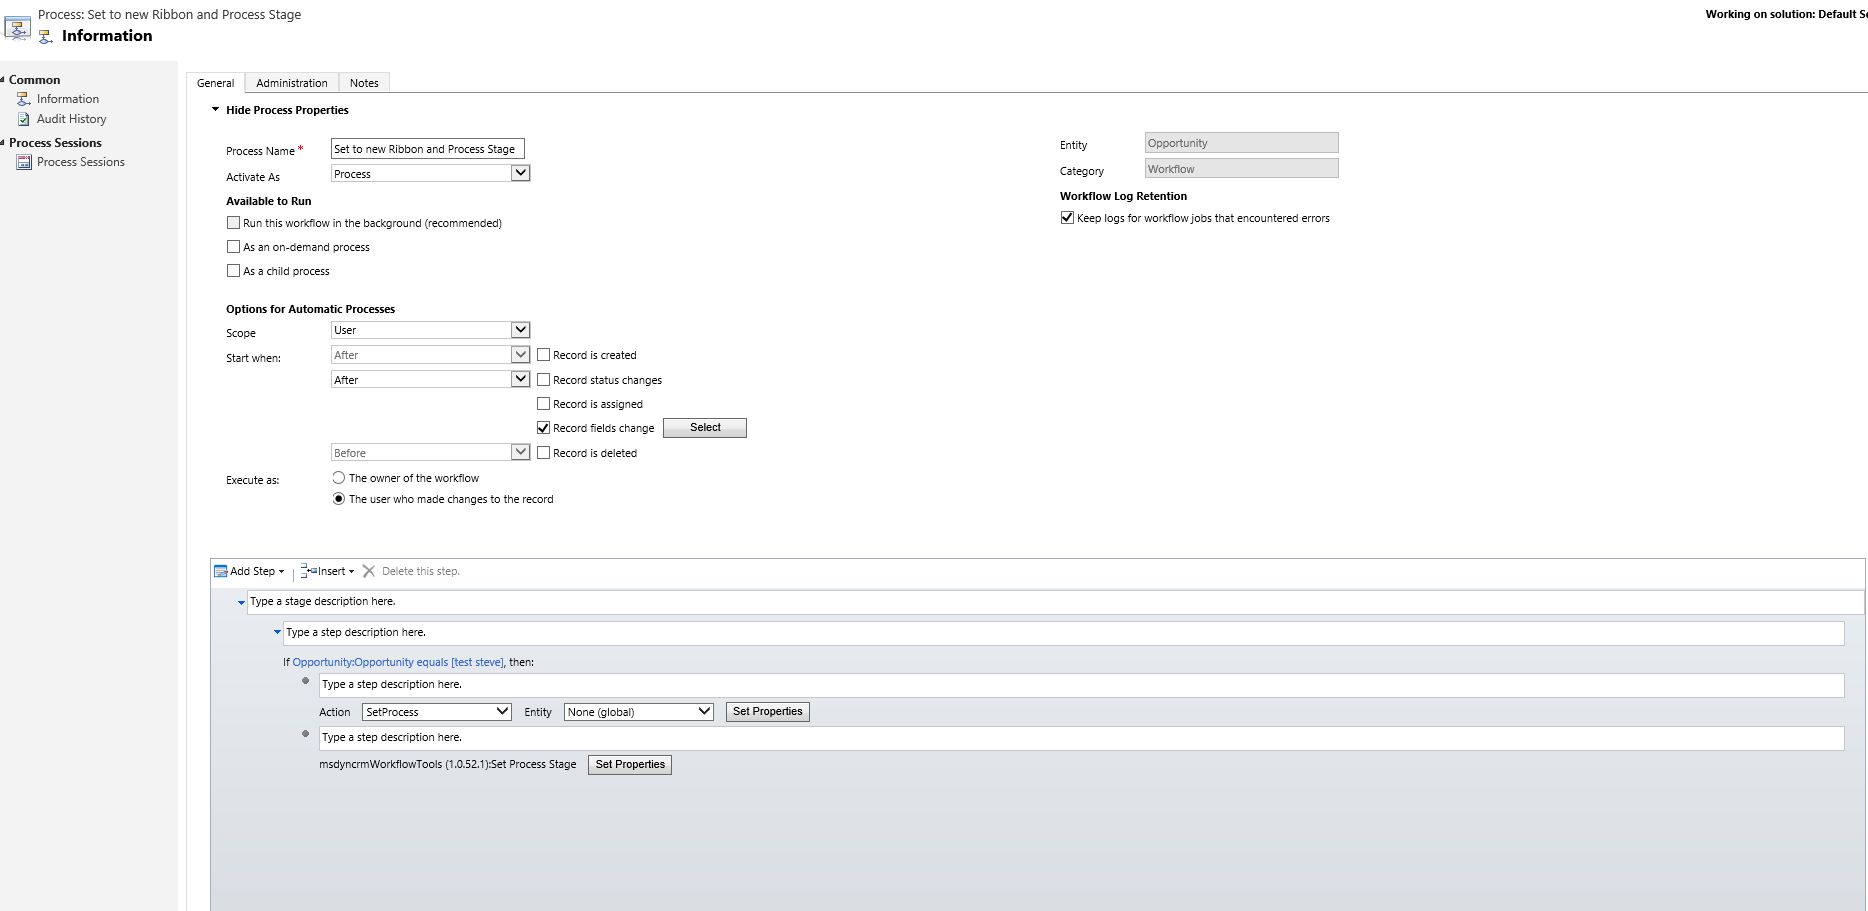Open the Opportunity equals [test steve] condition link
The image size is (1868, 911).
tap(398, 661)
